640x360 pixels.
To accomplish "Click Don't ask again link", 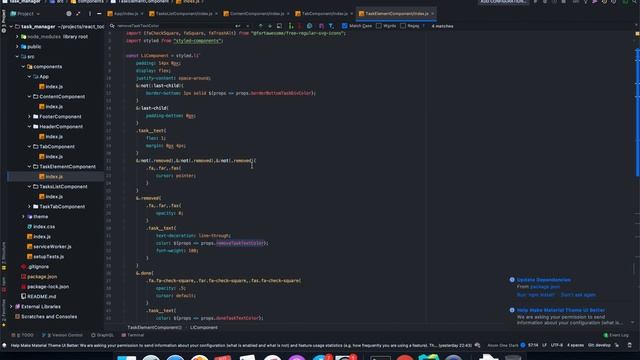I will click(578, 295).
